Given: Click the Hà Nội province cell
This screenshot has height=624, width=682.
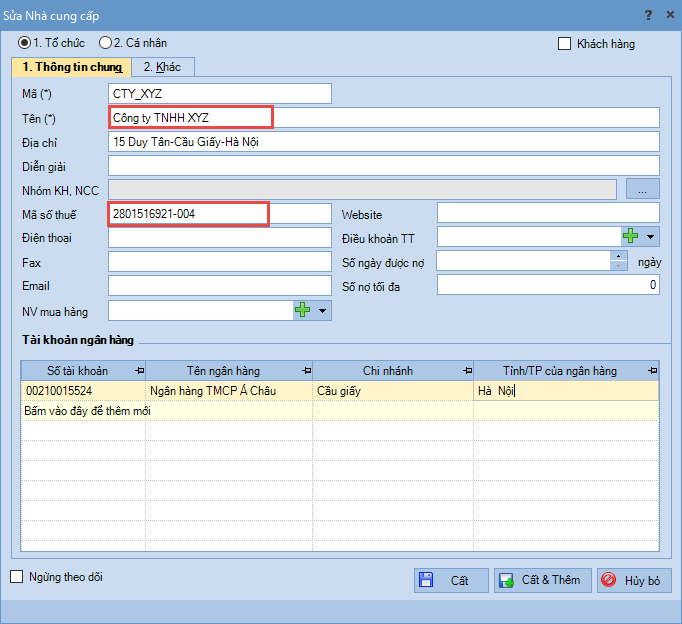Looking at the screenshot, I should pyautogui.click(x=566, y=390).
